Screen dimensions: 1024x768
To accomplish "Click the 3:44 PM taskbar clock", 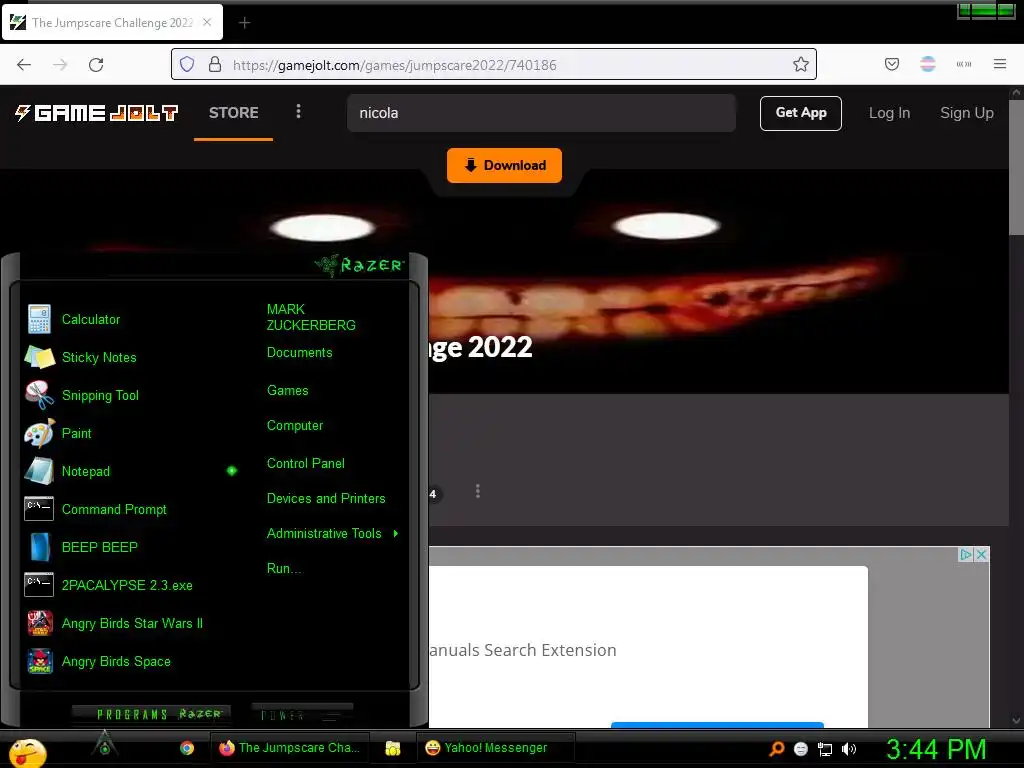I will coord(936,749).
